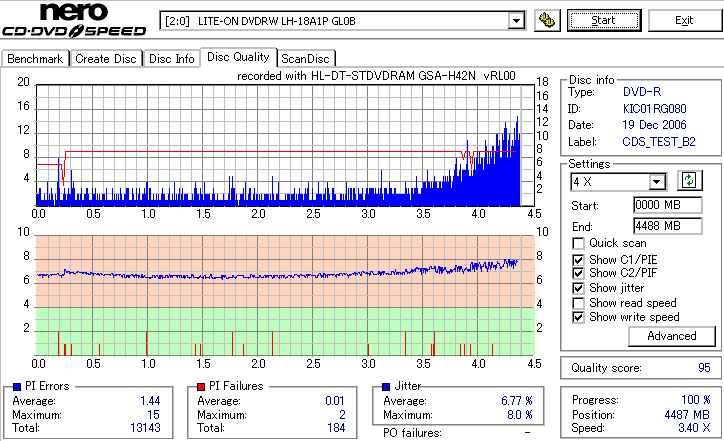Click the Start position field 0000 MB

(x=668, y=205)
